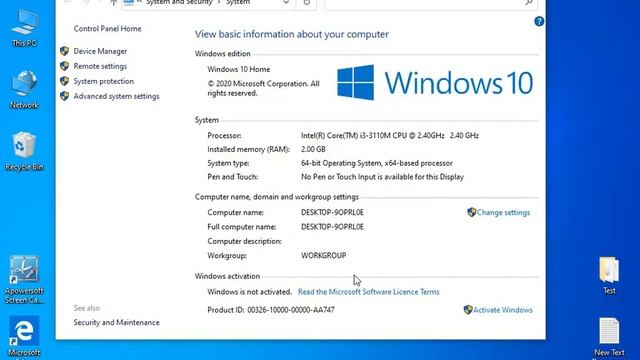This screenshot has width=640, height=360.
Task: Click the search magnifier icon
Action: pyautogui.click(x=529, y=3)
